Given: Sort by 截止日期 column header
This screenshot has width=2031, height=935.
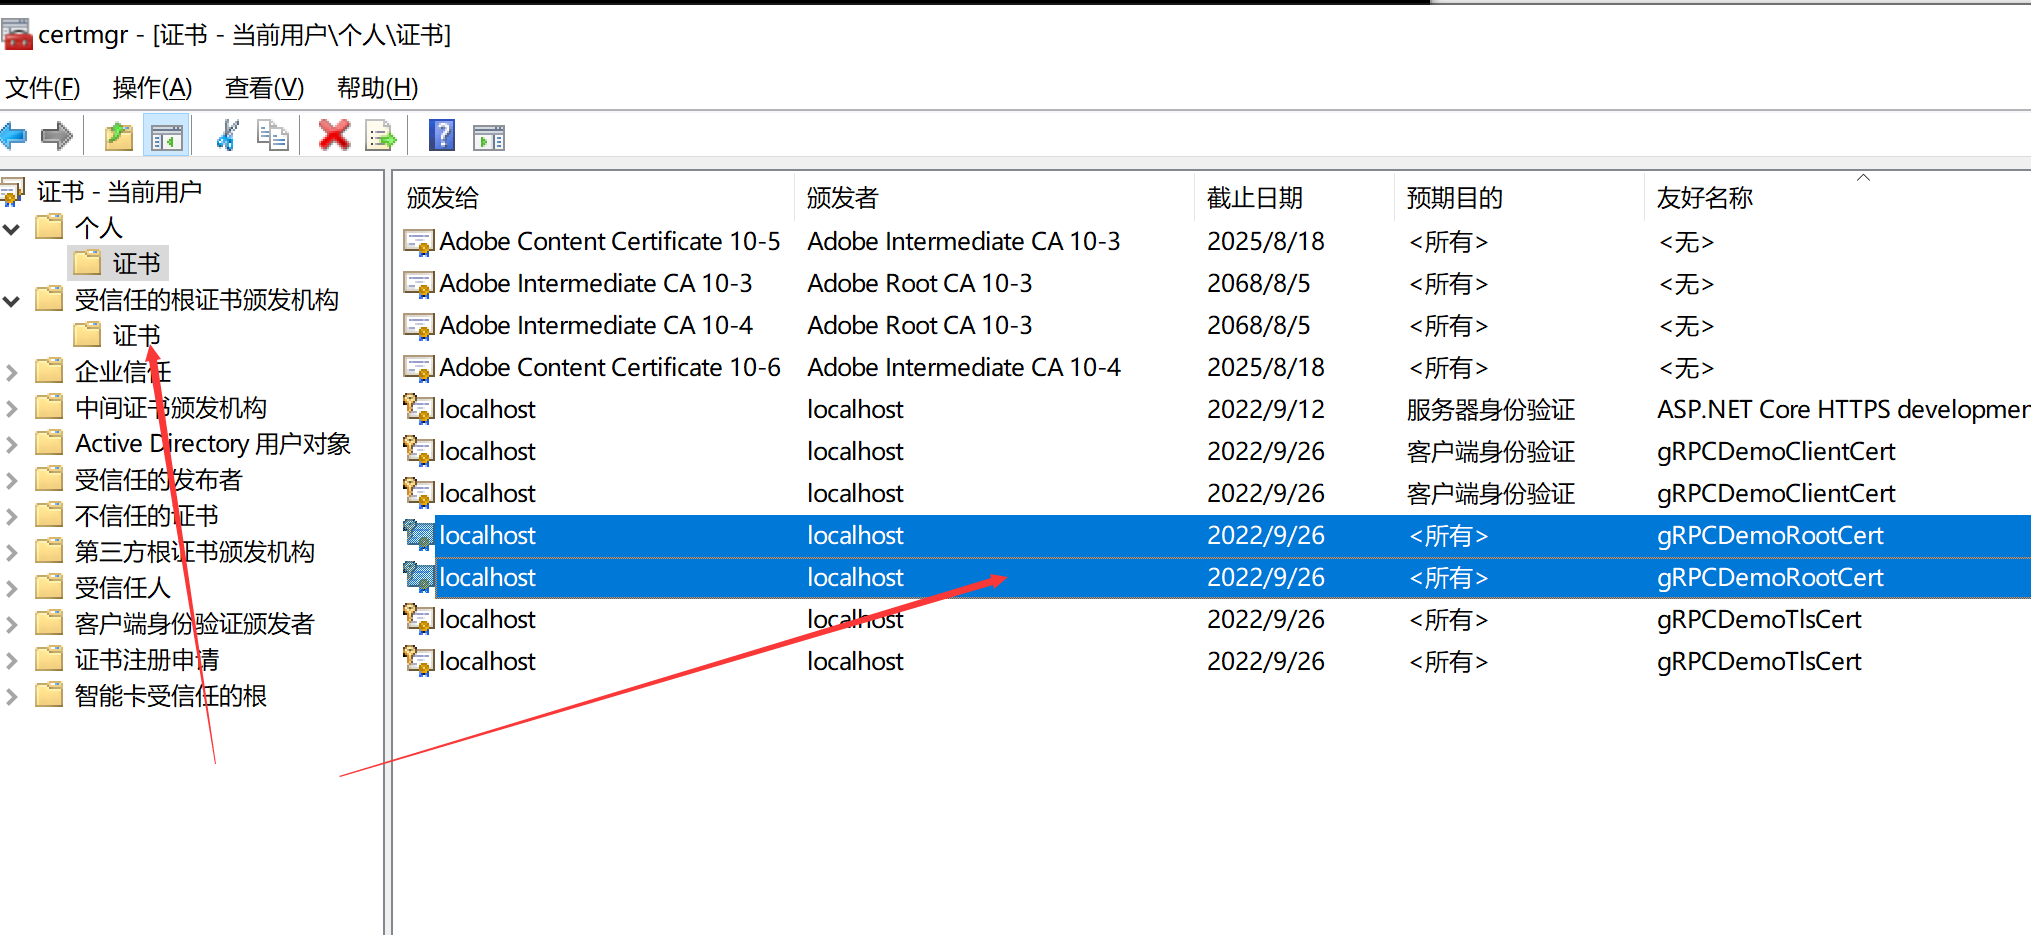Looking at the screenshot, I should (1254, 198).
